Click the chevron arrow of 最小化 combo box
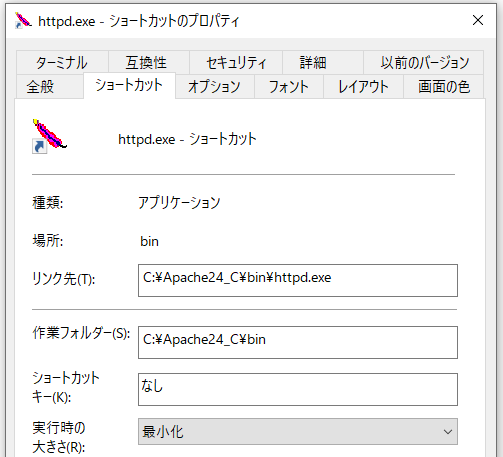The image size is (503, 457). pyautogui.click(x=448, y=432)
